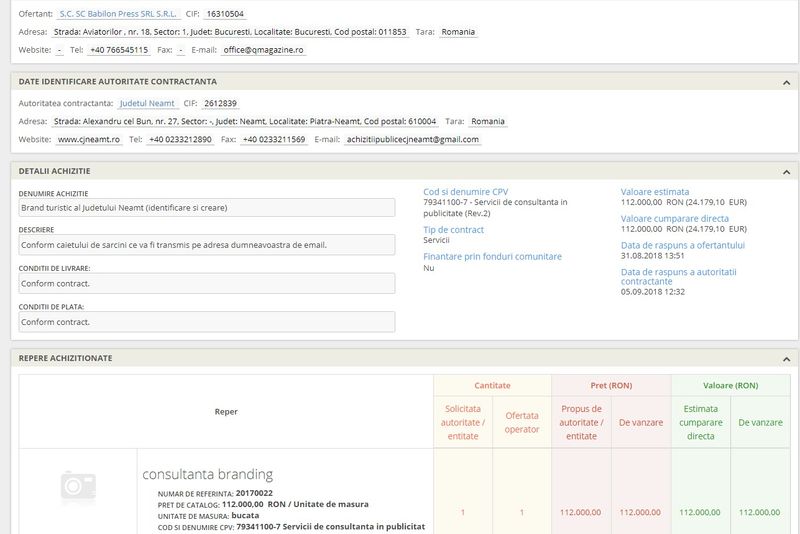Click the Denumire Achizitie text field
Screen dimensions: 800x534
tap(206, 208)
